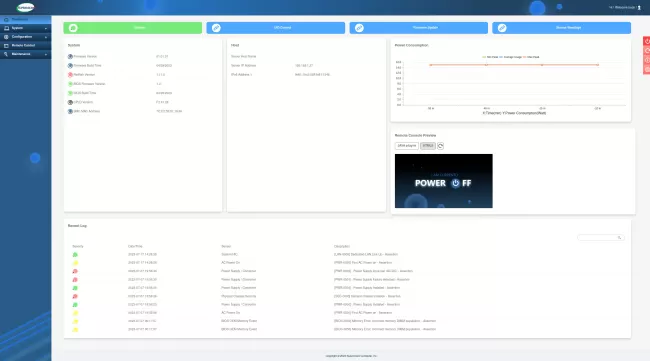Screen dimensions: 650x361
Task: Click the System monitor icon in sidebar
Action: [x=6, y=28]
